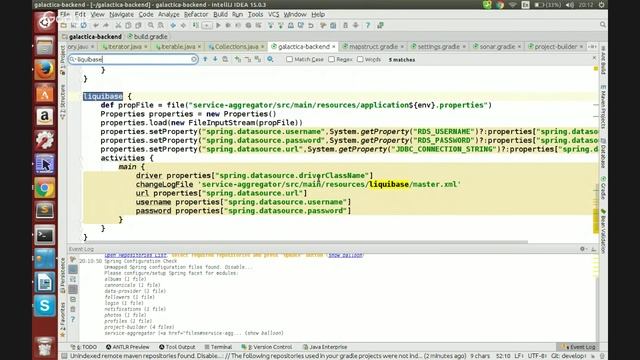Open the Favorites side panel tab
This screenshot has height=360, width=640.
tap(62, 319)
